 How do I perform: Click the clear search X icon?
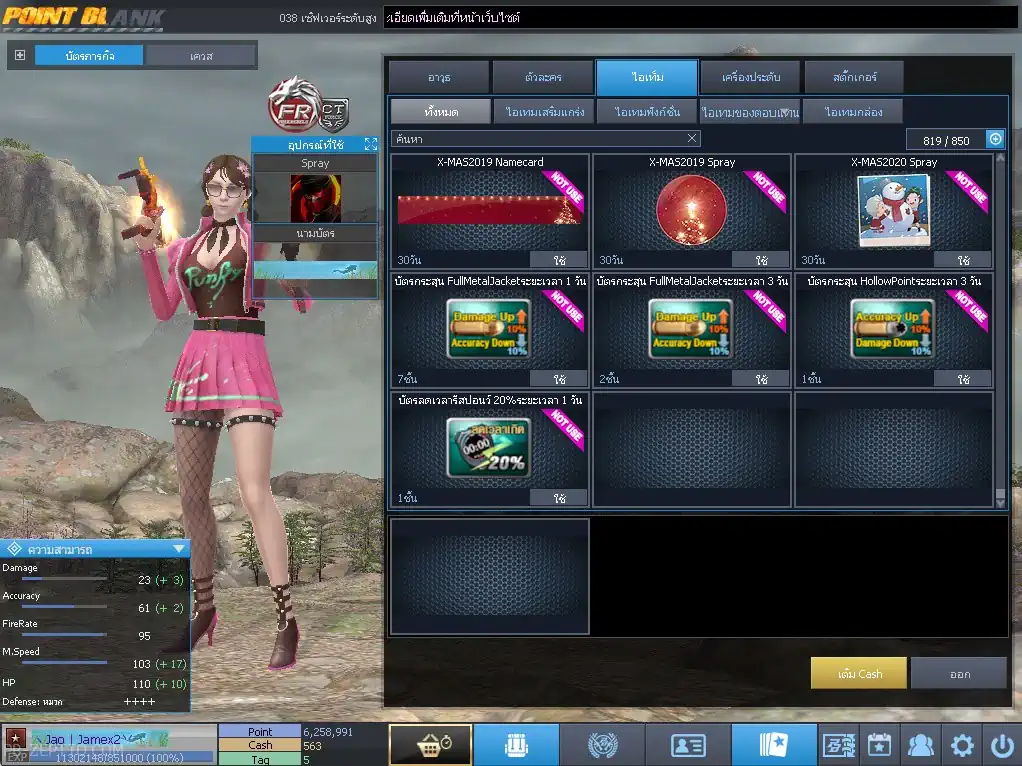[692, 139]
